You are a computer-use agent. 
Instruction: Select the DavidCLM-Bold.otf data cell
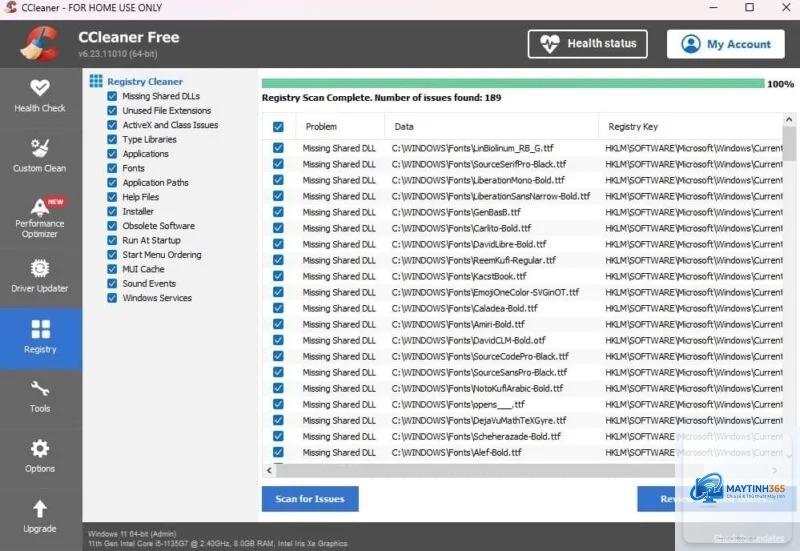point(468,340)
